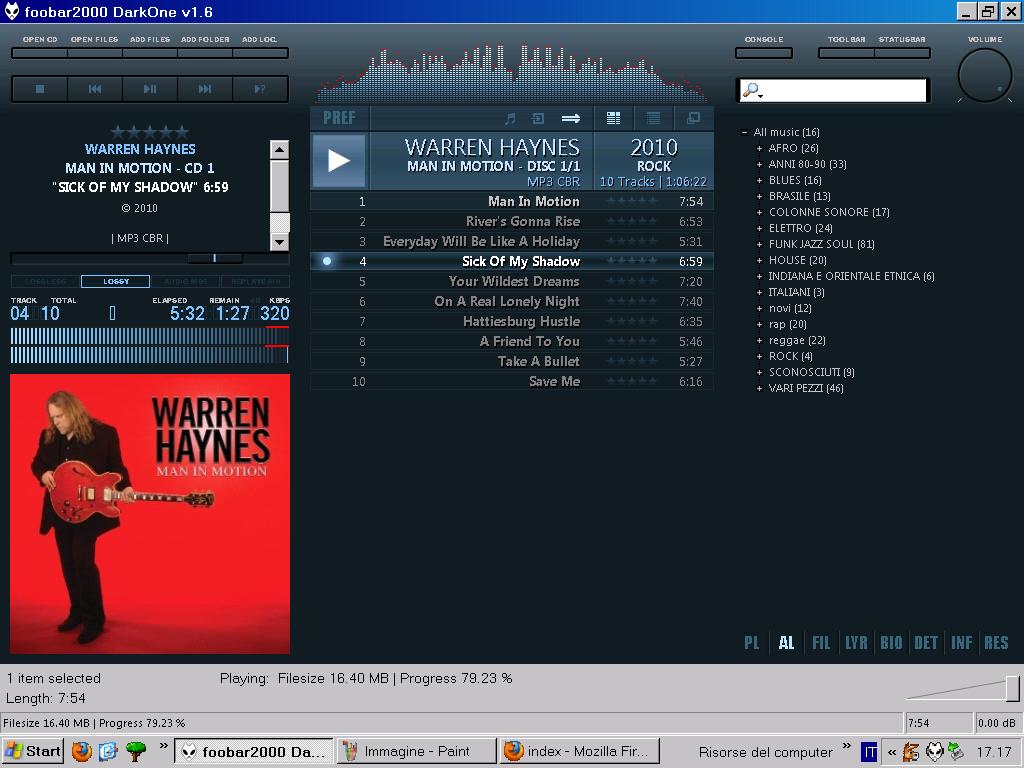Click the Warren Haynes album cover art
1024x768 pixels.
coord(150,513)
